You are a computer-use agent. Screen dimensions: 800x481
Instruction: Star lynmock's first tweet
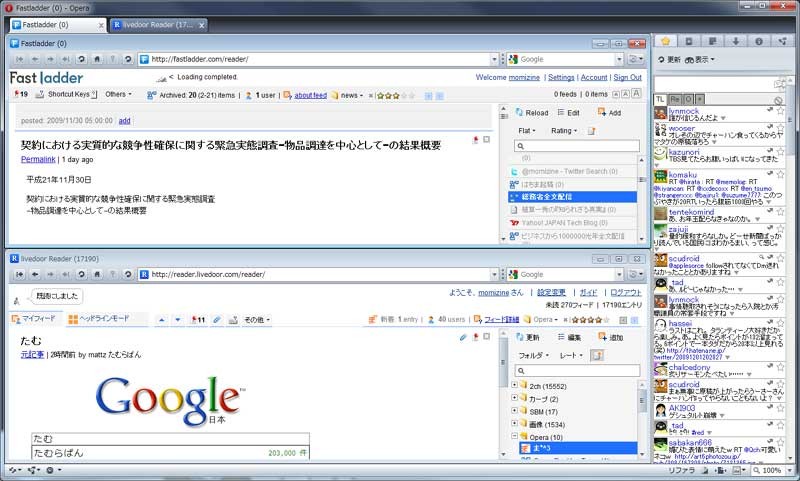tap(780, 111)
